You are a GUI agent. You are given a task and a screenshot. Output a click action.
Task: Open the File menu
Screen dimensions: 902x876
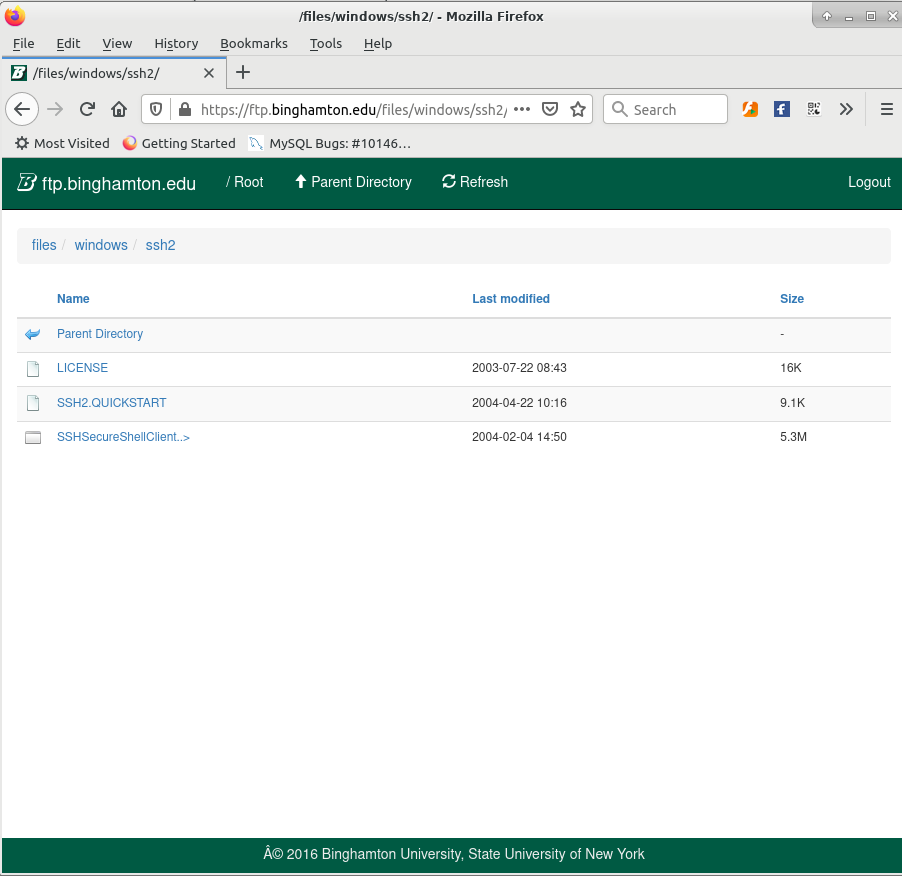point(24,44)
